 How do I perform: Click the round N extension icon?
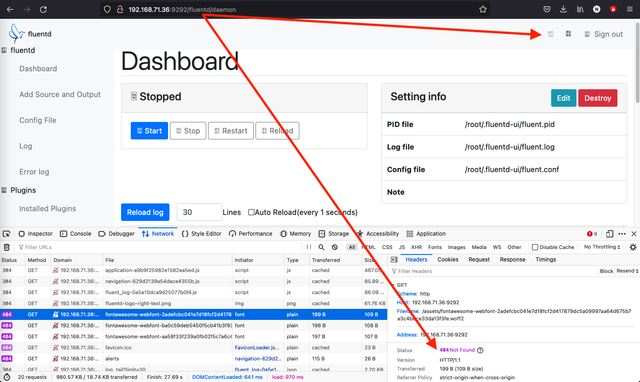click(596, 9)
